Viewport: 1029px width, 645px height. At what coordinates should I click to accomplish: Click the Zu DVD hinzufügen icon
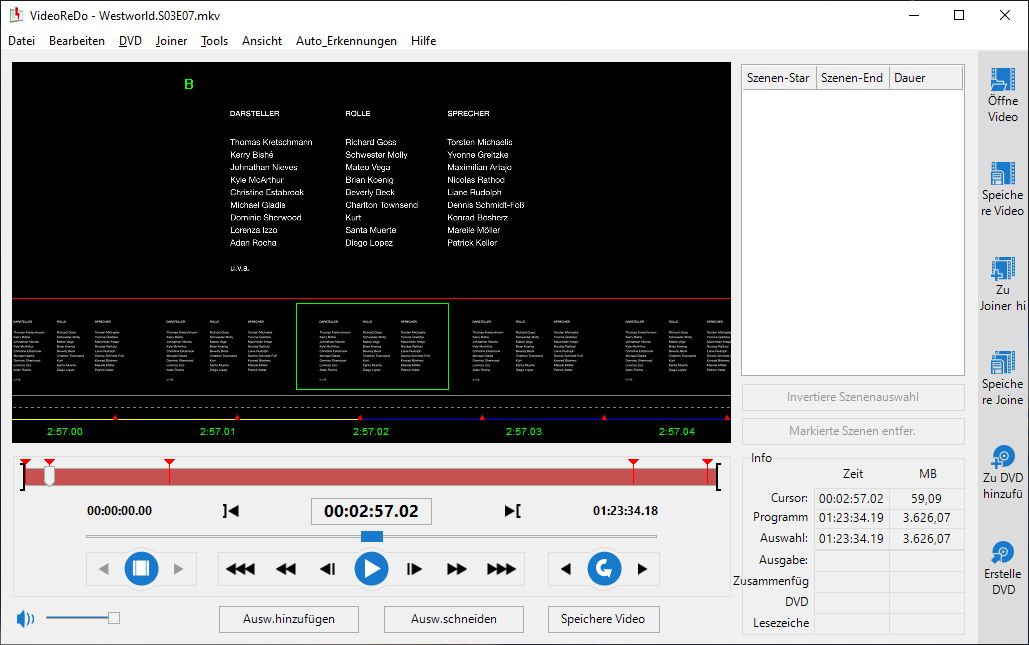pyautogui.click(x=1003, y=457)
